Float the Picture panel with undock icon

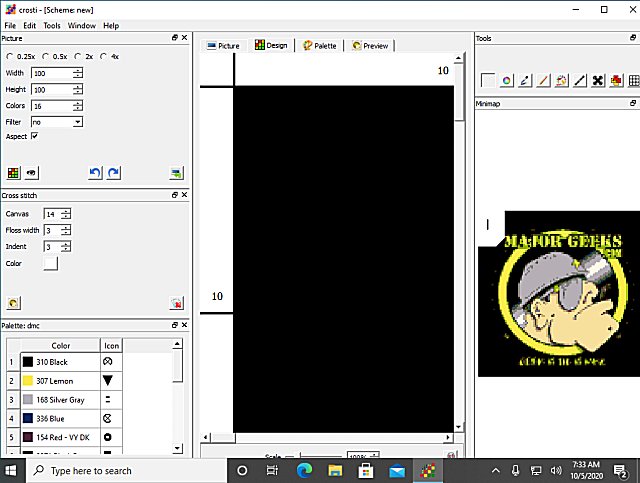tap(175, 38)
